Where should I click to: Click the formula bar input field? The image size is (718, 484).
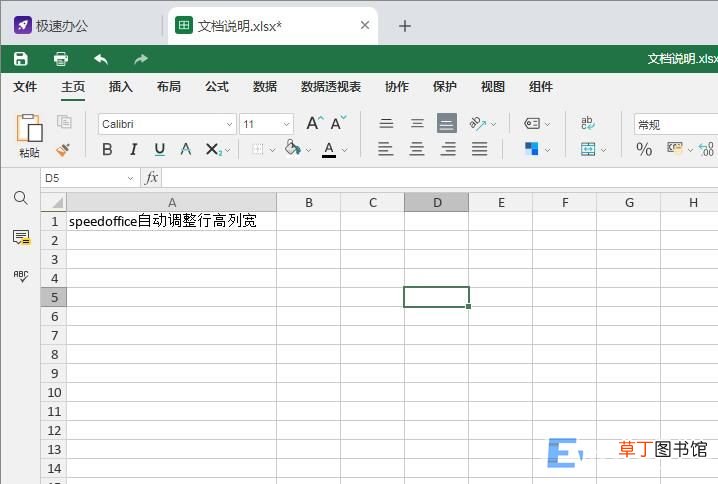(440, 178)
